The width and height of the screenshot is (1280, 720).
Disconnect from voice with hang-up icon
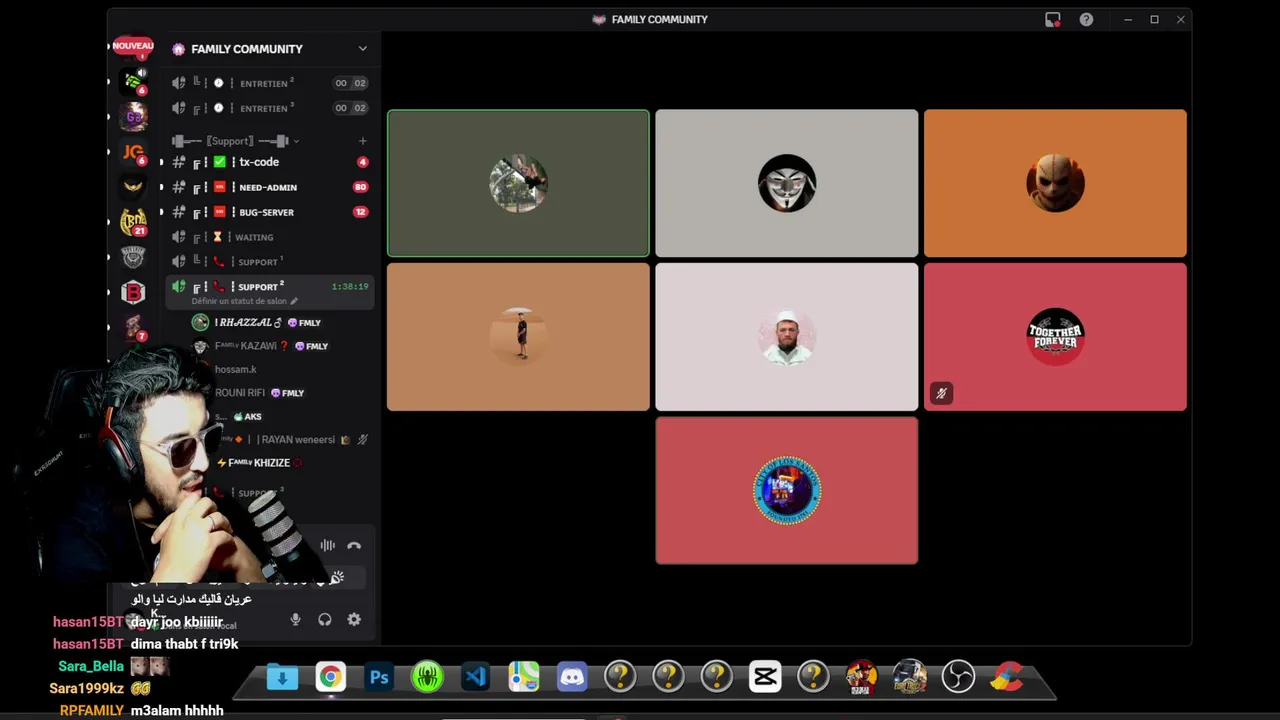[x=354, y=546]
